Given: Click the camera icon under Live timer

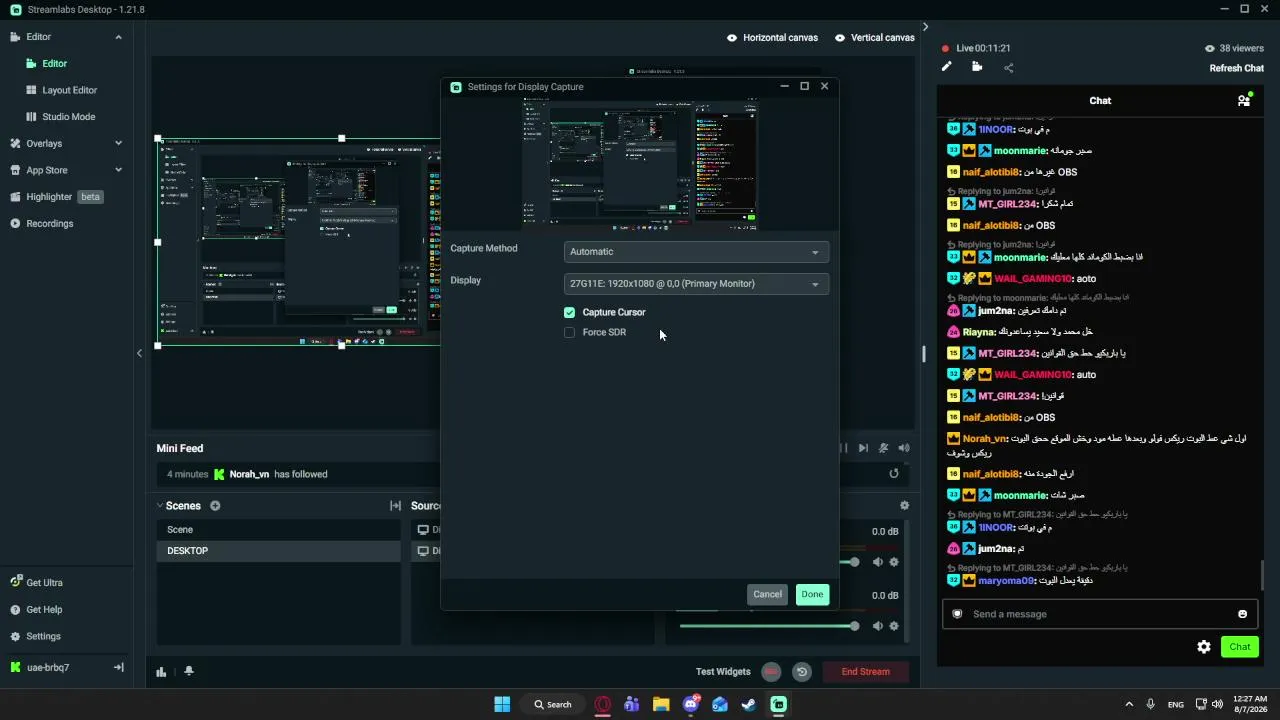Looking at the screenshot, I should 977,67.
